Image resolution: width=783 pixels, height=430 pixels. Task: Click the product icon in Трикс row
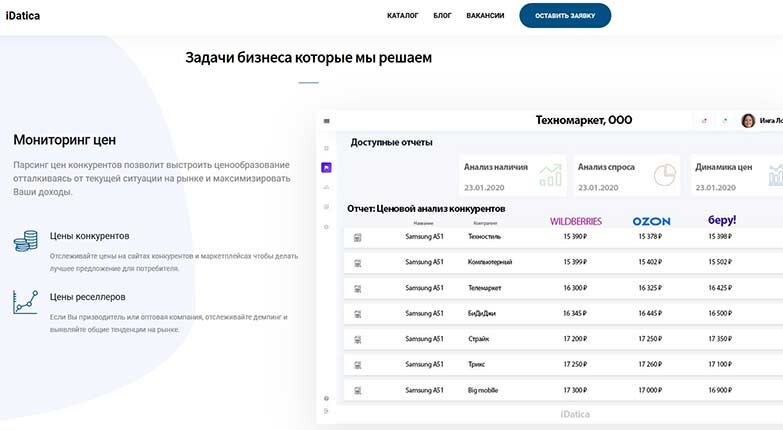pyautogui.click(x=358, y=365)
